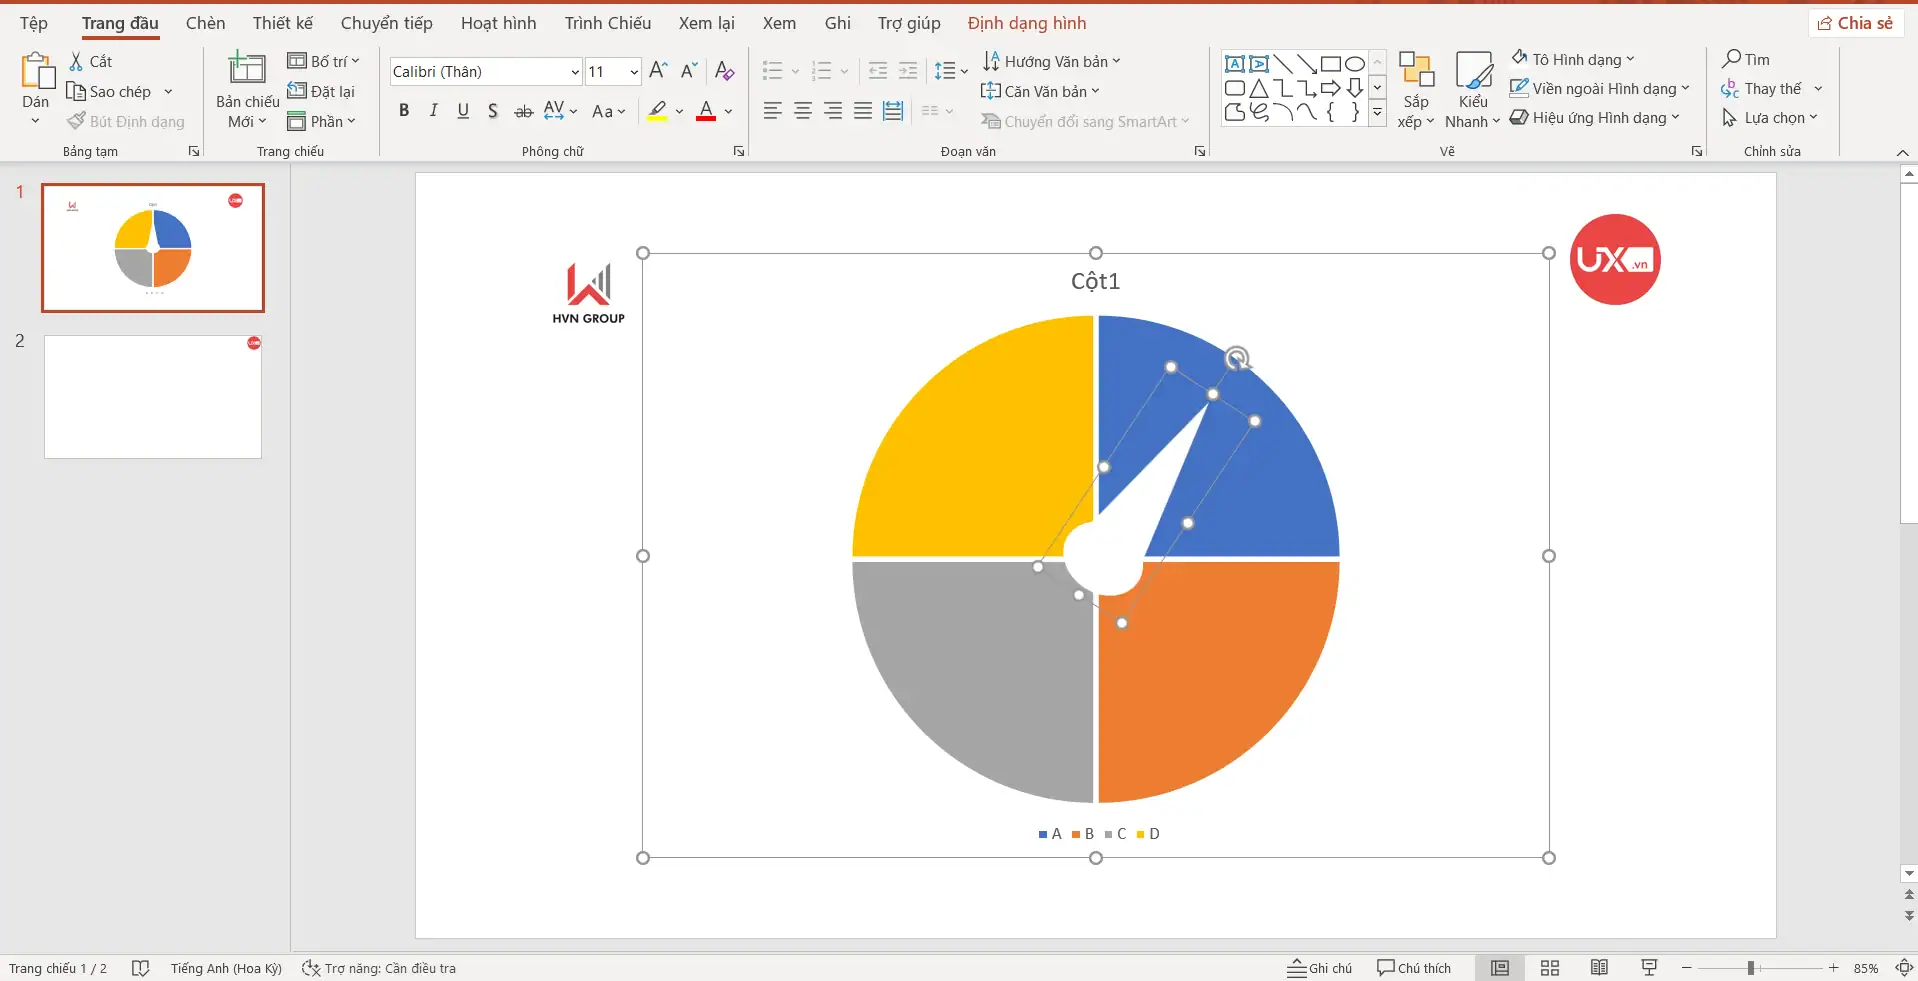Center-align the text in paragraph group
Viewport: 1918px width, 981px height.
coord(803,111)
